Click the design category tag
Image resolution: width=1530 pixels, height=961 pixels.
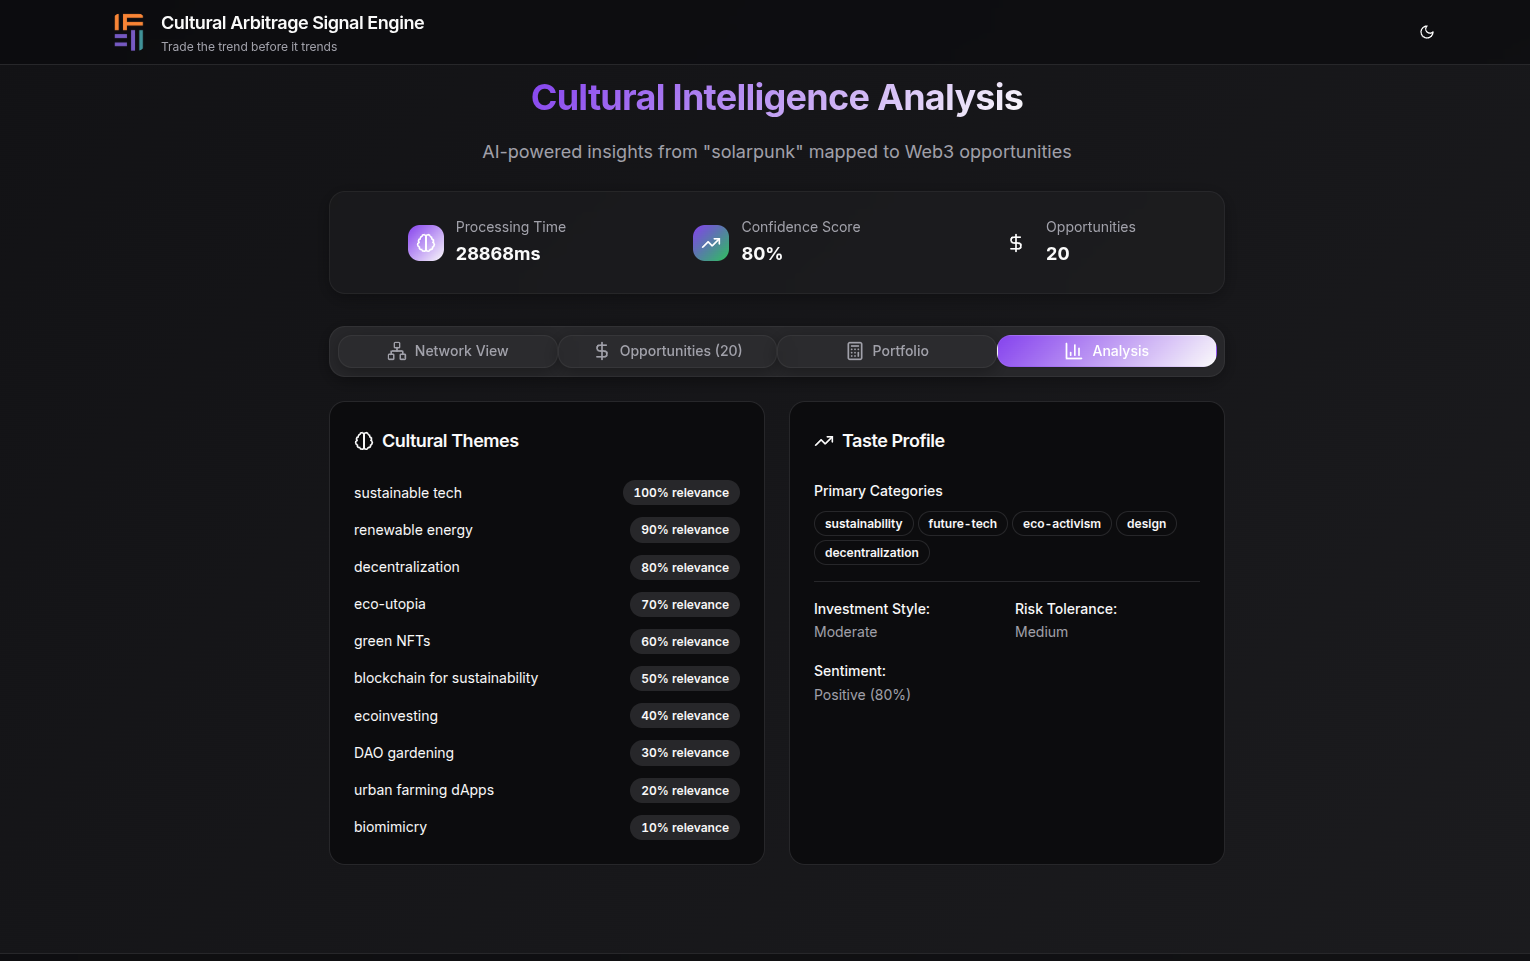point(1146,524)
